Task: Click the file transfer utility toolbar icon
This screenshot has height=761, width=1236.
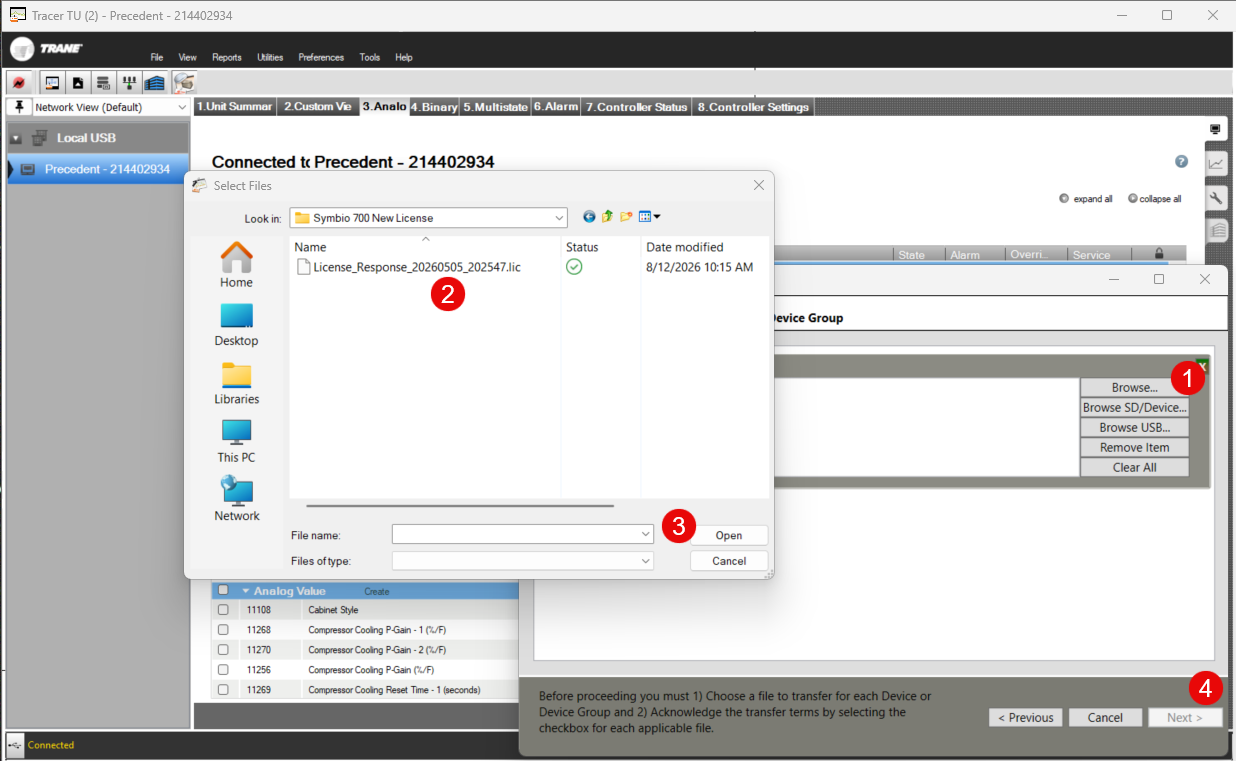Action: tap(184, 83)
